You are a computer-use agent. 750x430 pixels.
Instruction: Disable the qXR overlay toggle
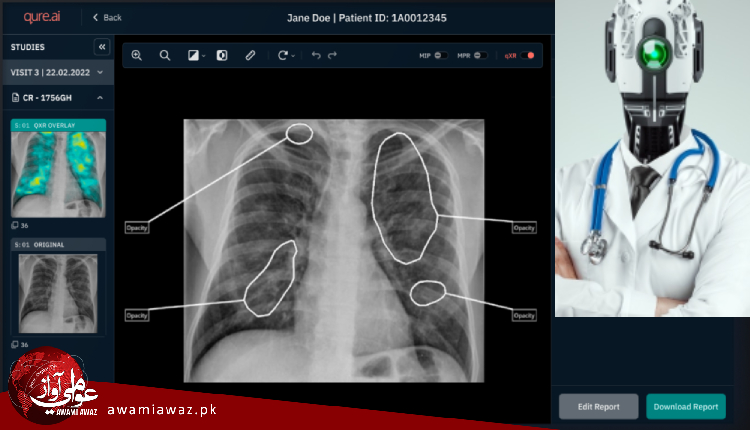click(x=527, y=56)
